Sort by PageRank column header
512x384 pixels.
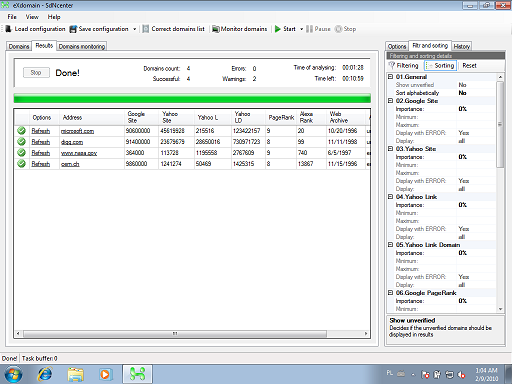tap(281, 117)
